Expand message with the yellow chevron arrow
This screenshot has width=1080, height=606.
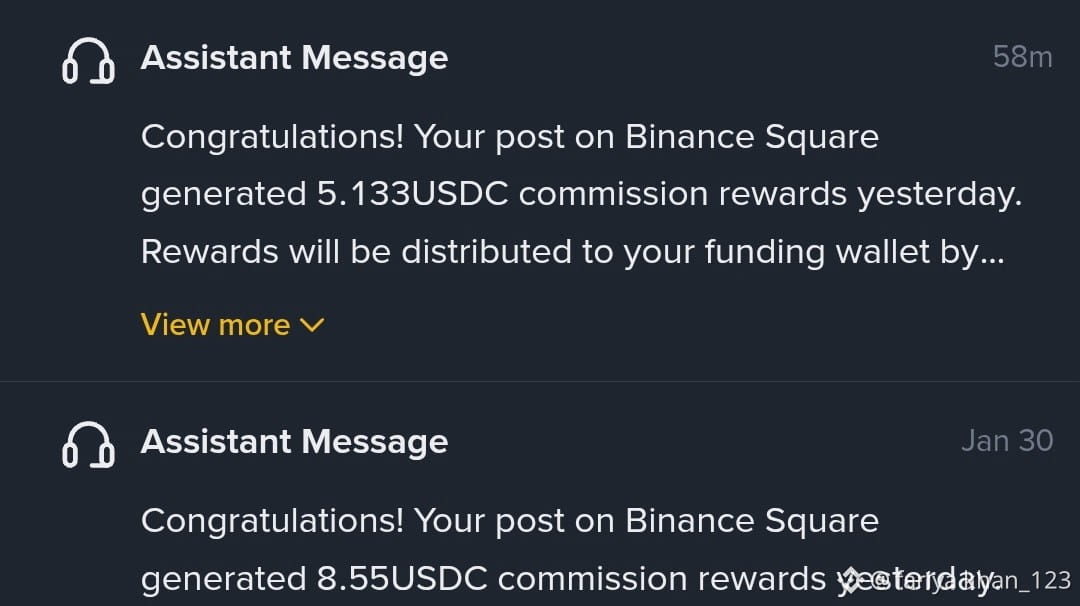[x=312, y=325]
